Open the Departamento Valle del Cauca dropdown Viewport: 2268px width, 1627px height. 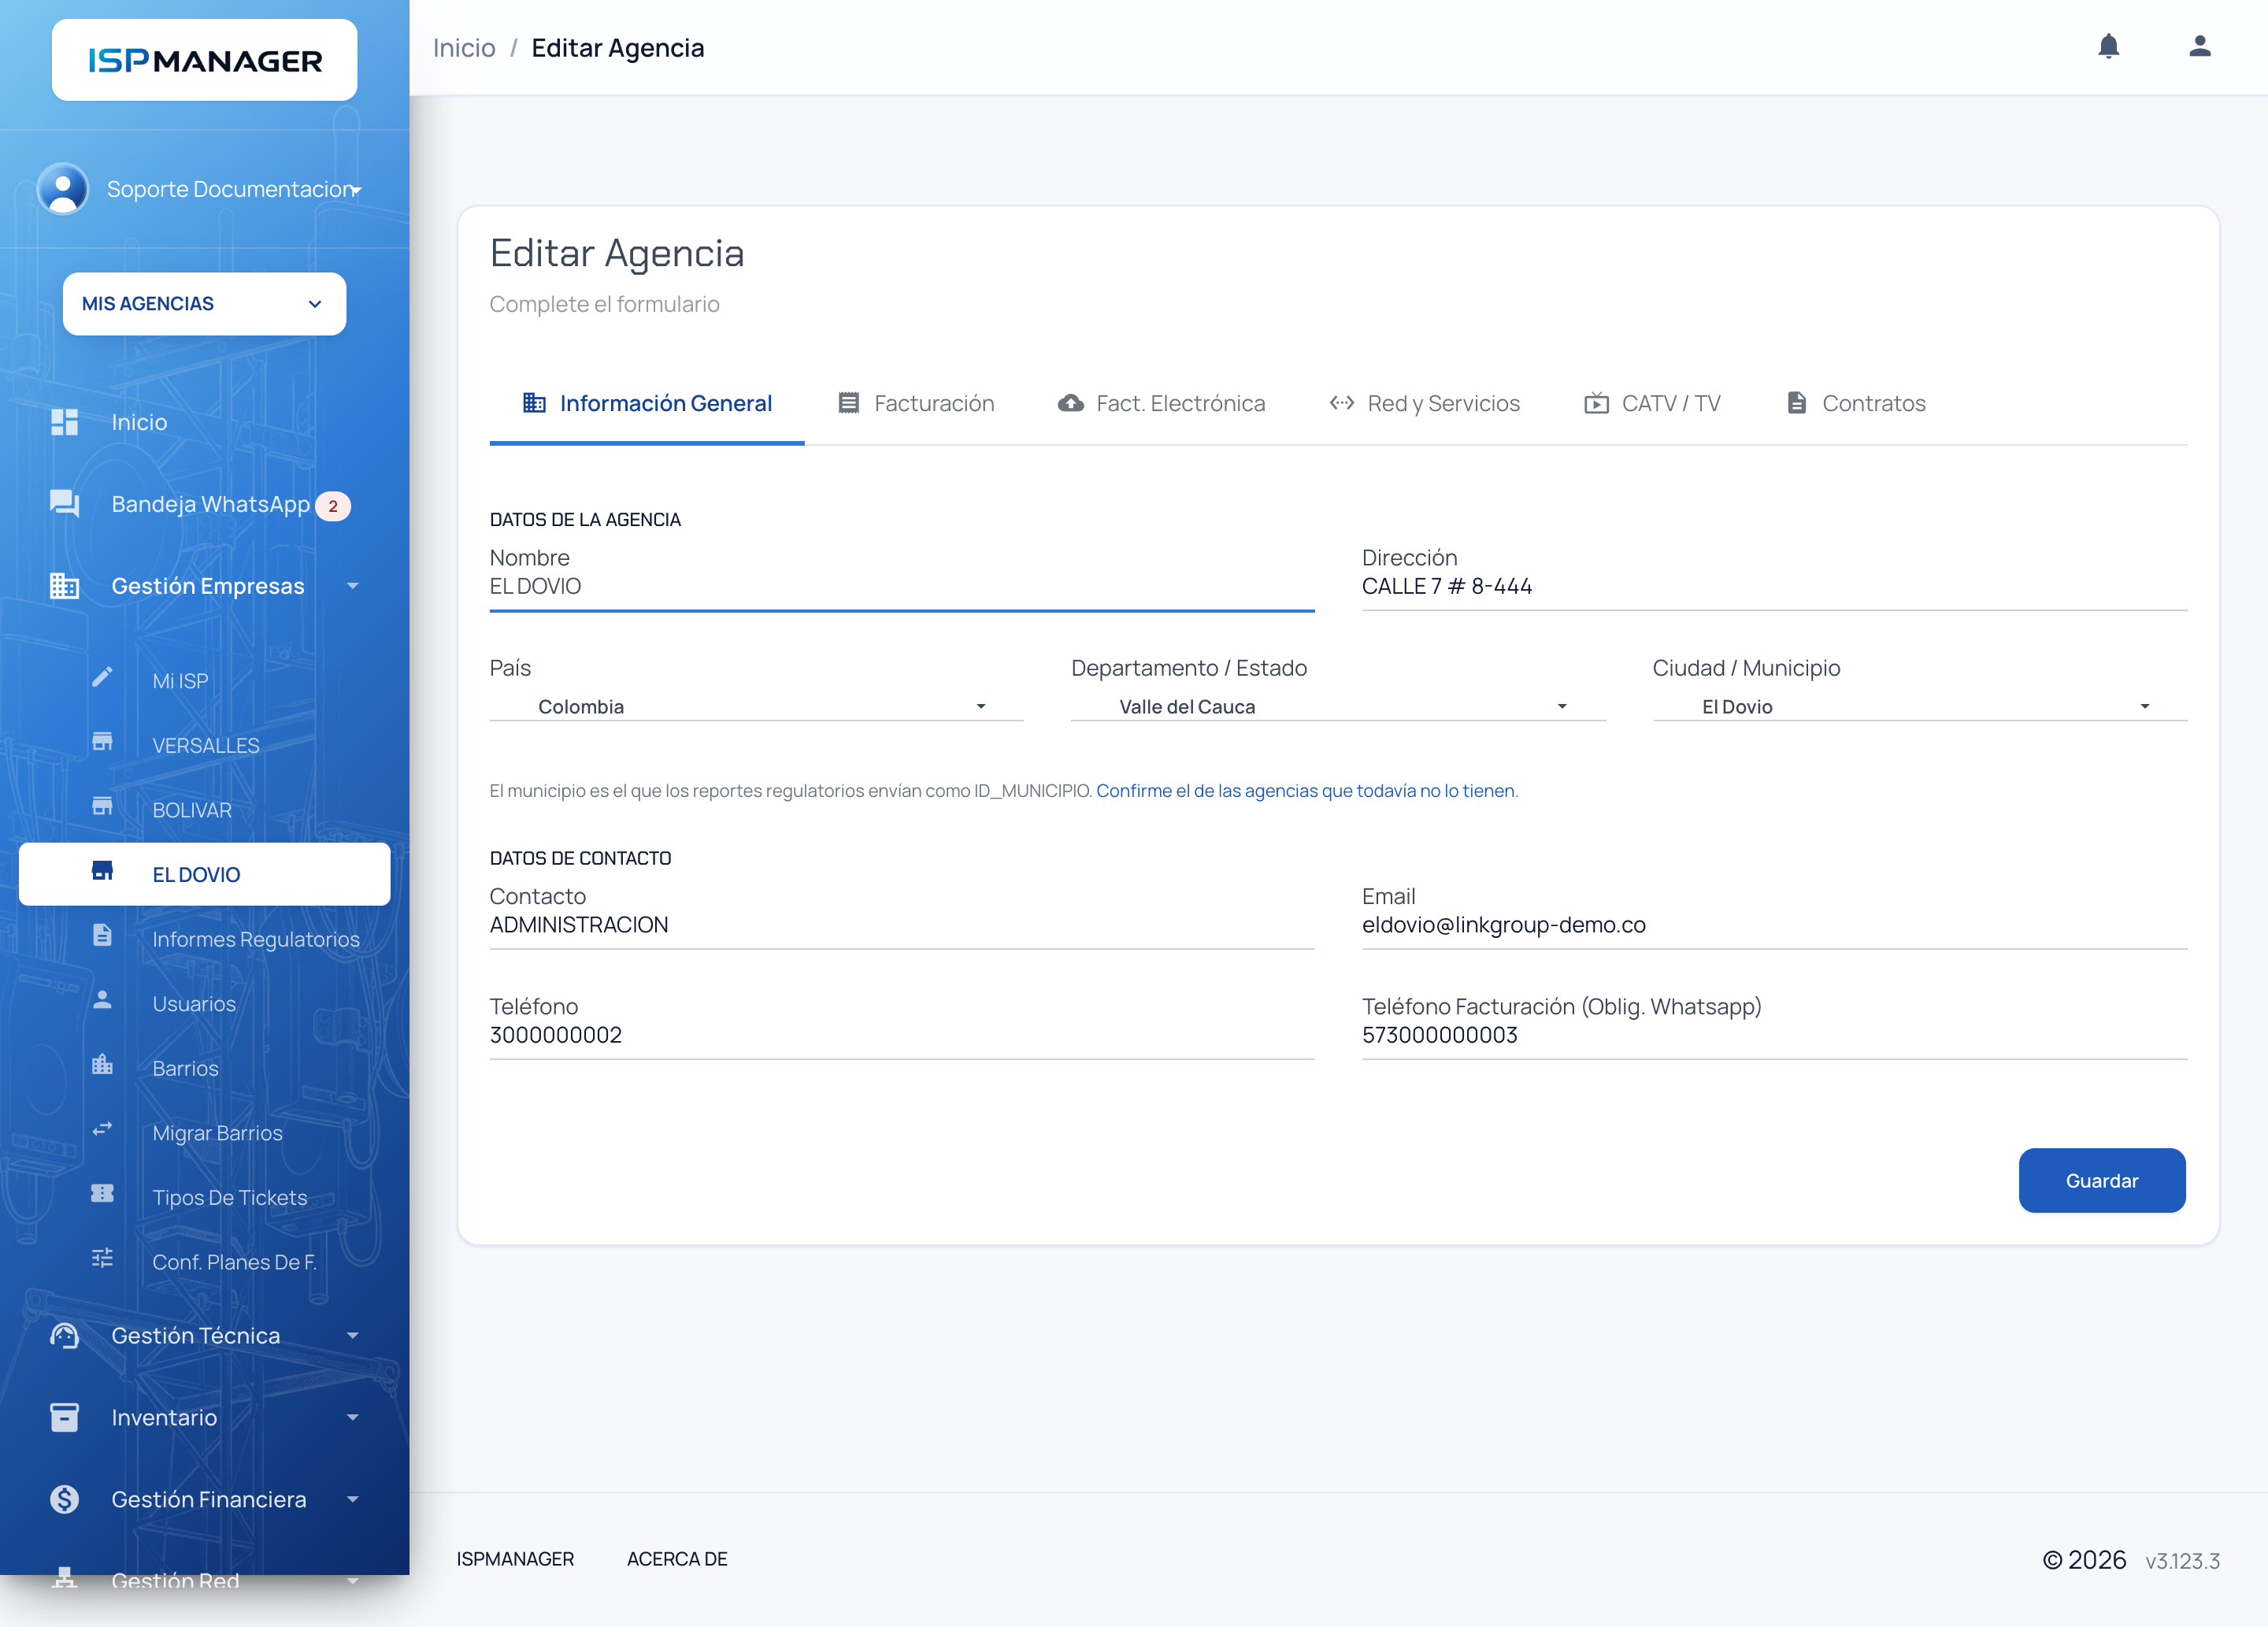coord(1338,706)
